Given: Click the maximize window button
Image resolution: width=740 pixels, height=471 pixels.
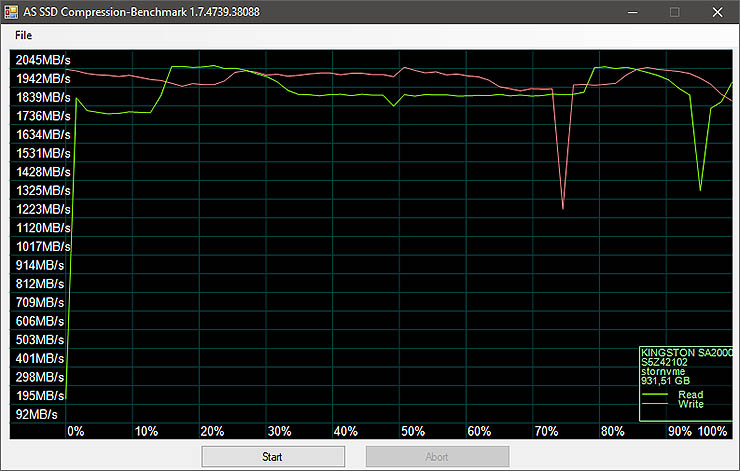Looking at the screenshot, I should [674, 12].
